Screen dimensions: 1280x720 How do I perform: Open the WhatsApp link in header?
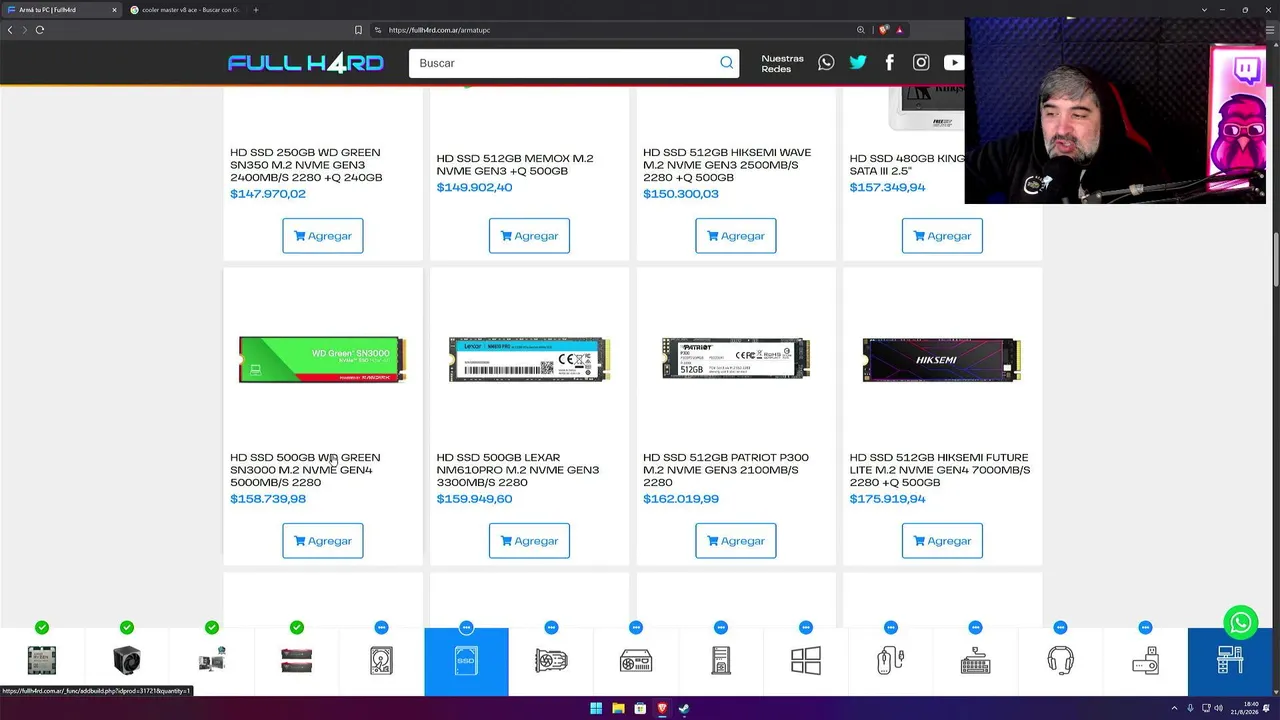click(x=826, y=62)
